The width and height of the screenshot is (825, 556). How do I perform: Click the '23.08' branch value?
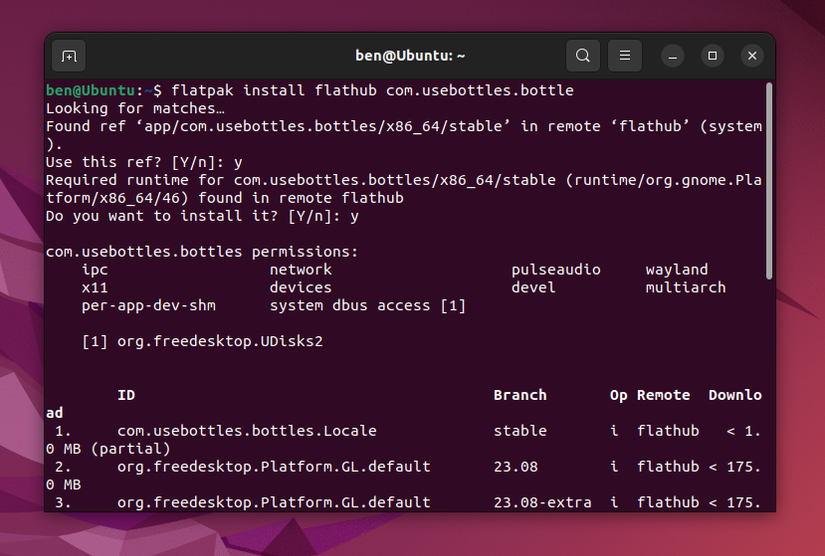click(x=516, y=467)
